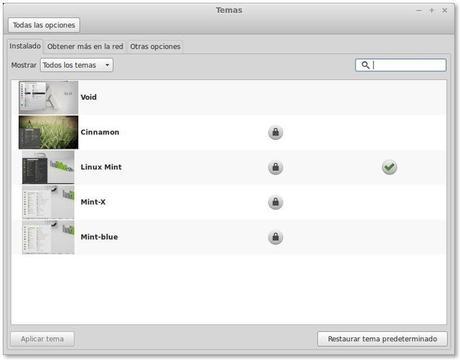This screenshot has width=460, height=360.
Task: Click the green checkmark on Linux Mint
Action: pyautogui.click(x=389, y=167)
